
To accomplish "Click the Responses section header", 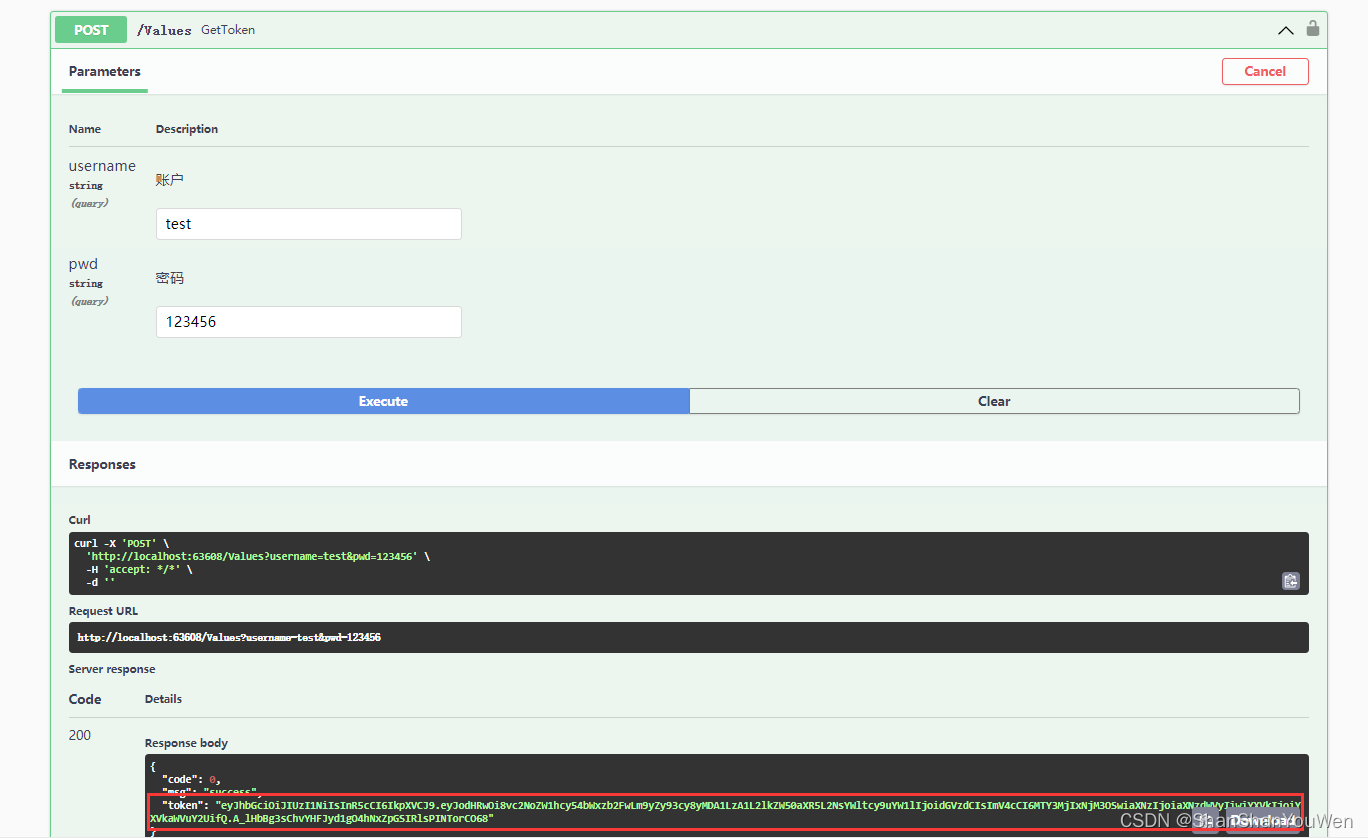I will tap(102, 463).
